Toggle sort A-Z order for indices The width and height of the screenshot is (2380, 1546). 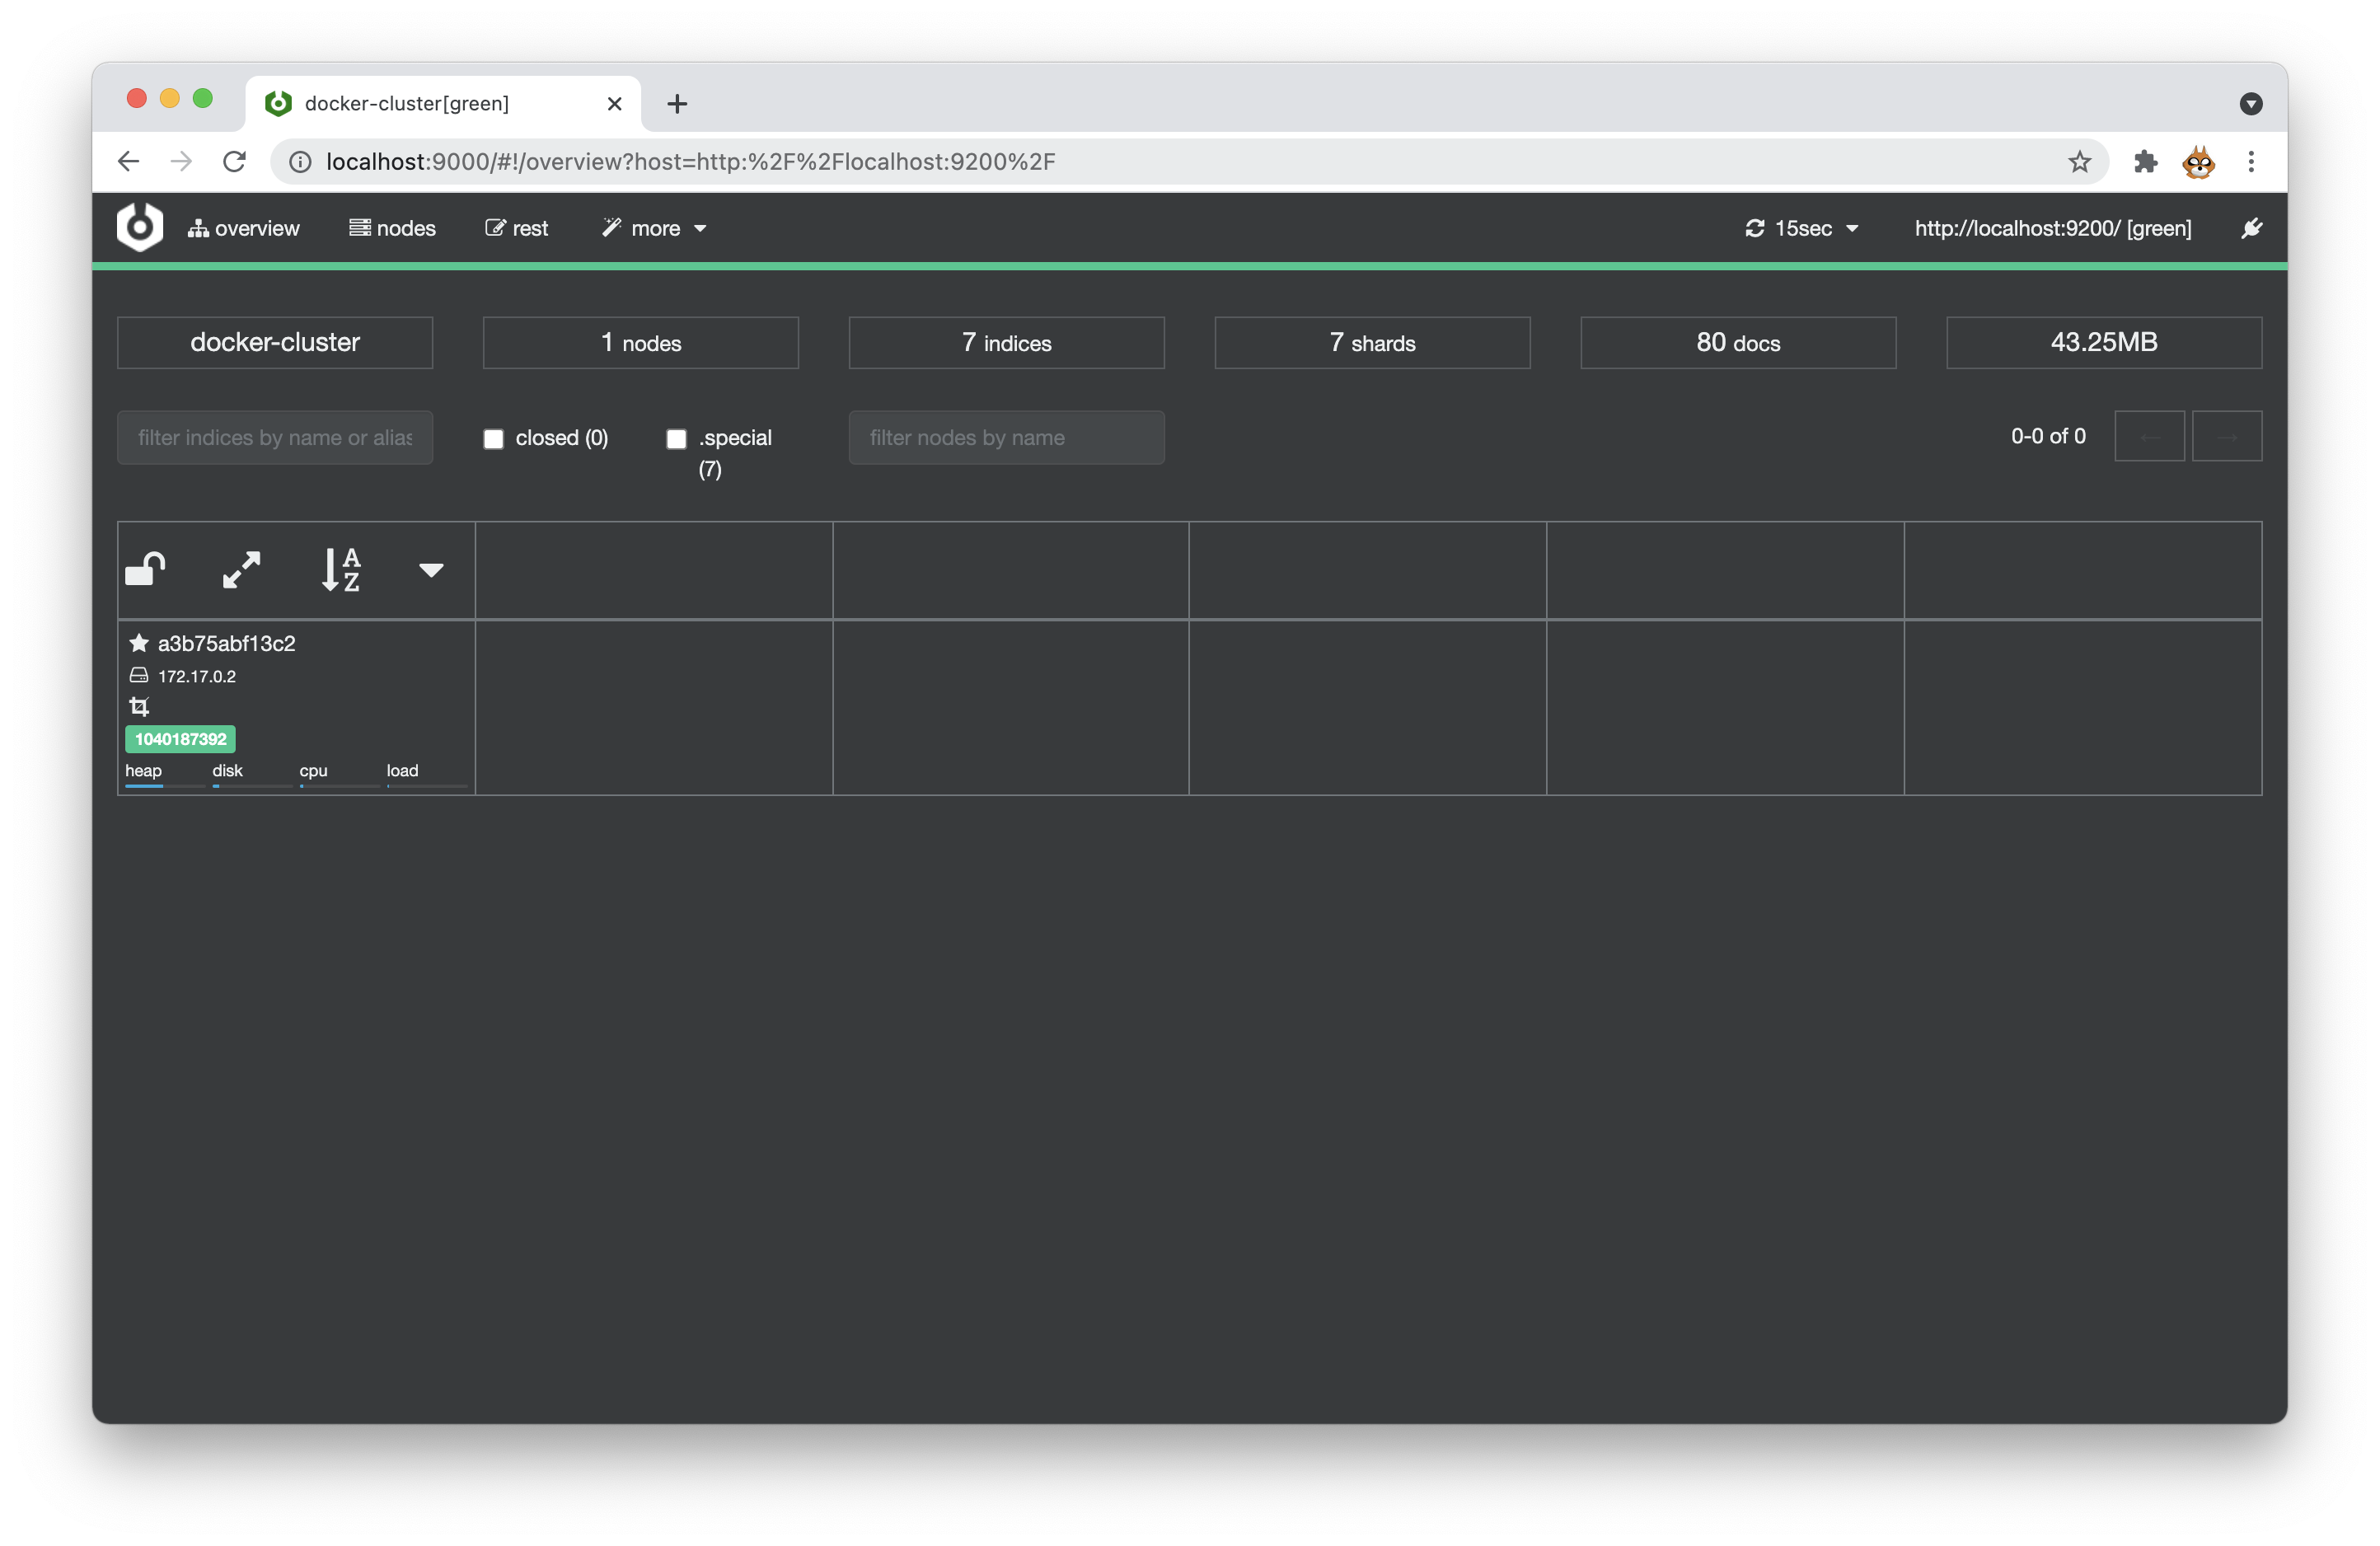pos(340,569)
